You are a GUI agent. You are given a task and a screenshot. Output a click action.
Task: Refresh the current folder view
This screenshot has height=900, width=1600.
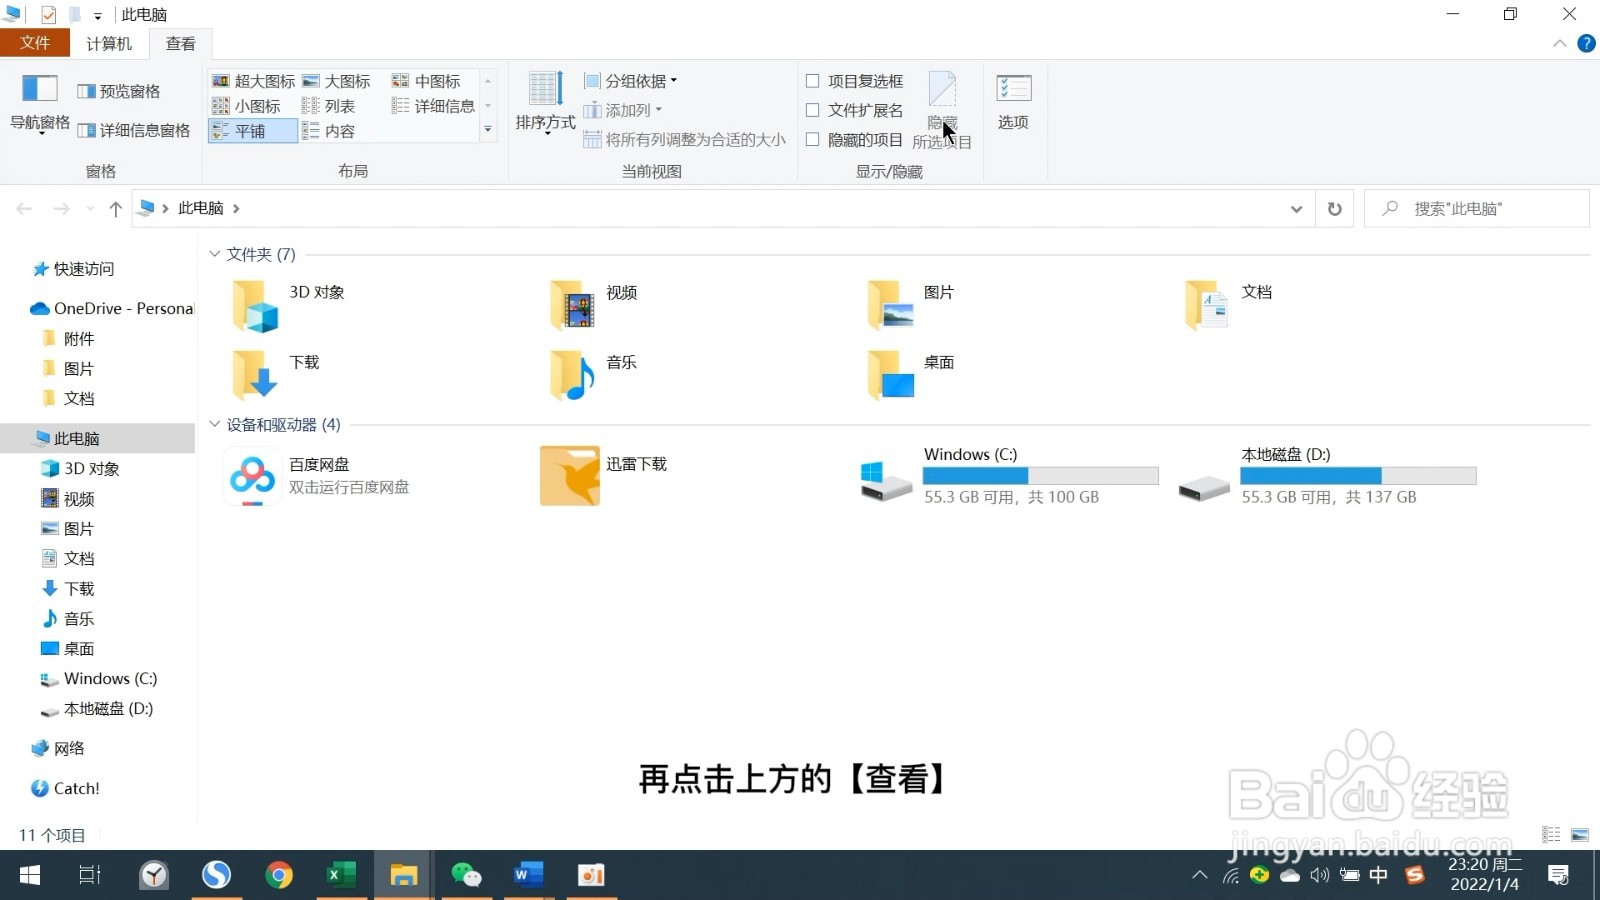coord(1334,209)
